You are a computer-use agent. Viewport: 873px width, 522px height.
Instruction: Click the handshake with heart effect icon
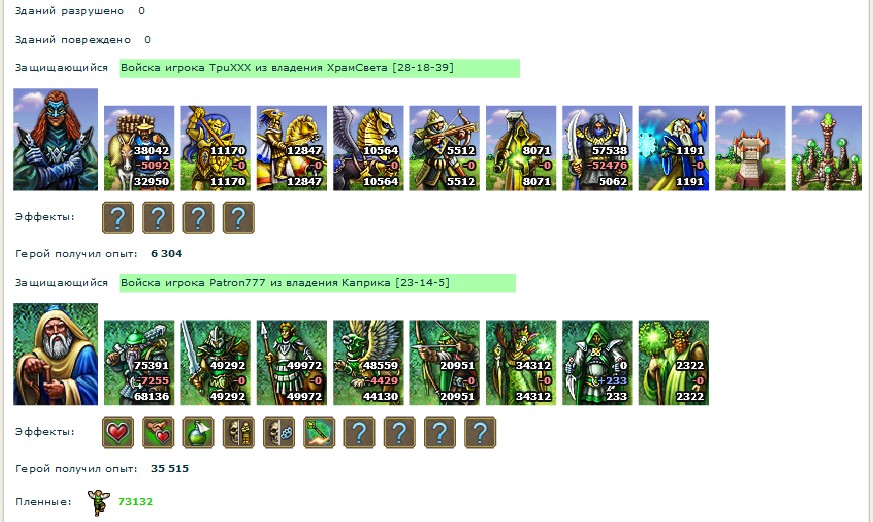click(x=158, y=432)
